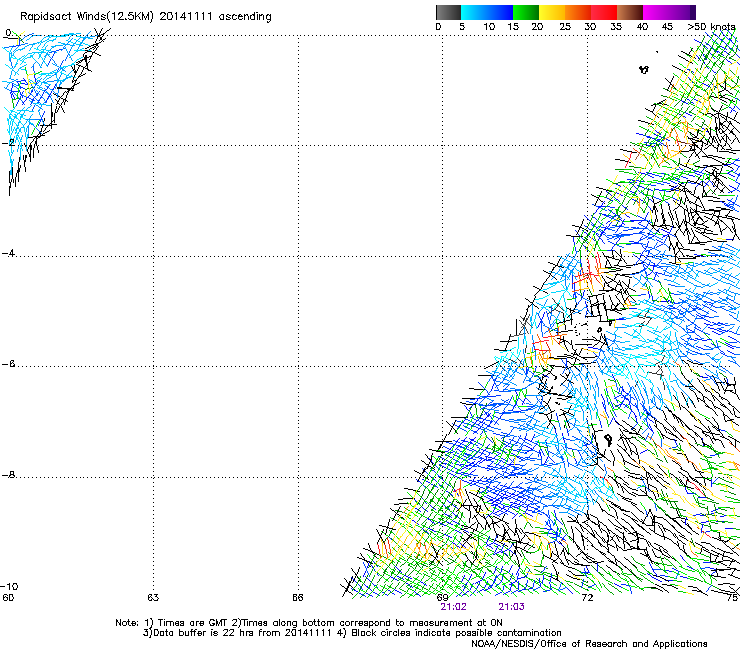Click the note line starting 'Note: 1) Times are GMT'
The height and width of the screenshot is (650, 740).
pos(309,623)
